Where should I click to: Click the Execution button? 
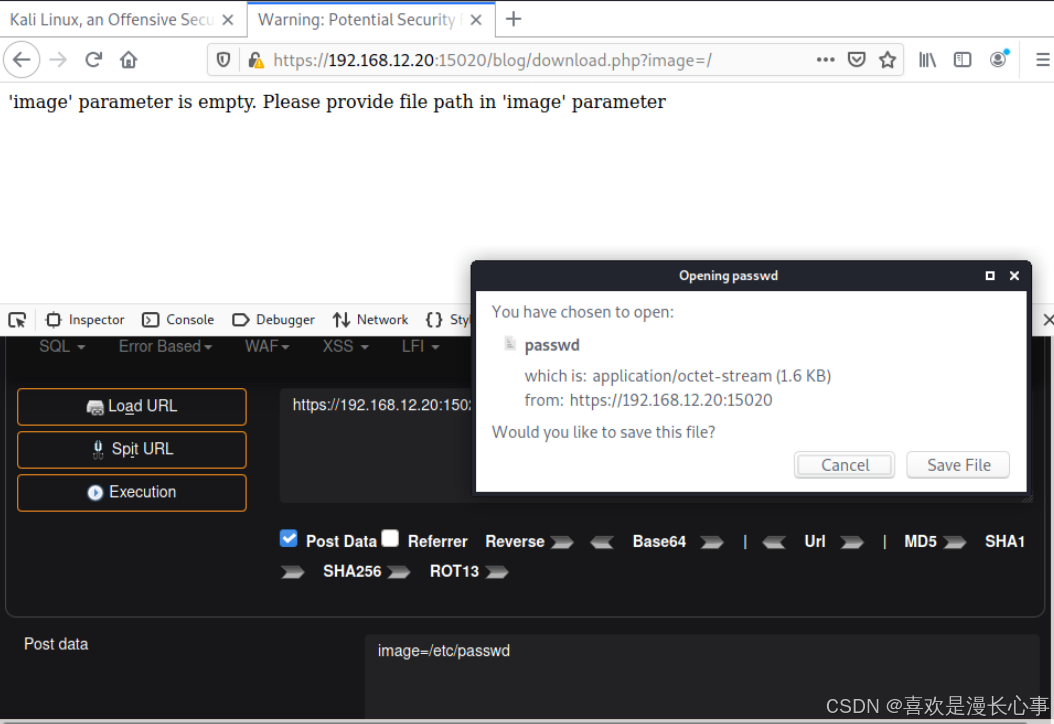pyautogui.click(x=132, y=493)
